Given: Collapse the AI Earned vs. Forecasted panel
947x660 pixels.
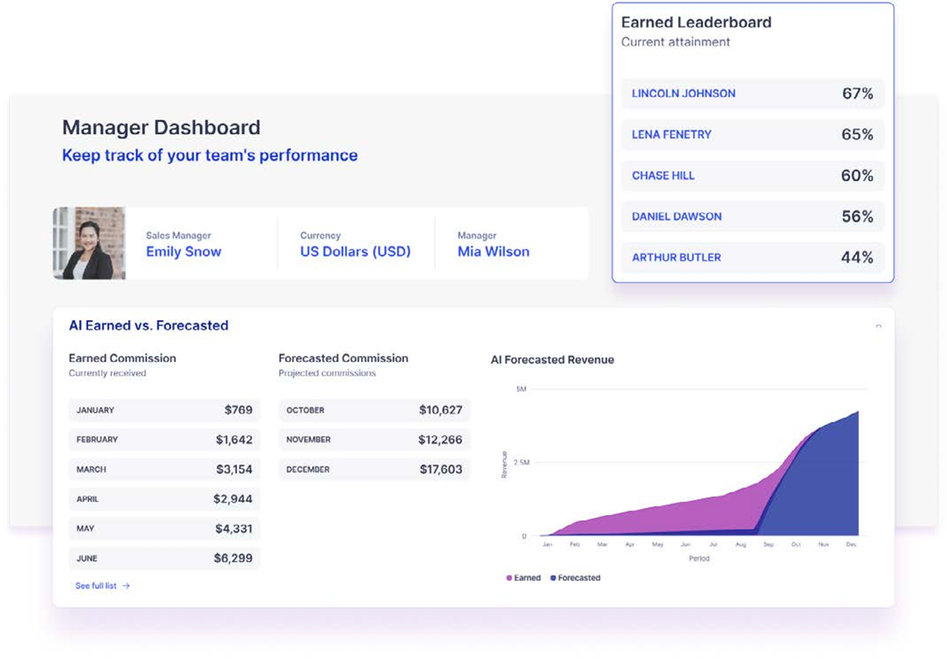Looking at the screenshot, I should [x=879, y=326].
